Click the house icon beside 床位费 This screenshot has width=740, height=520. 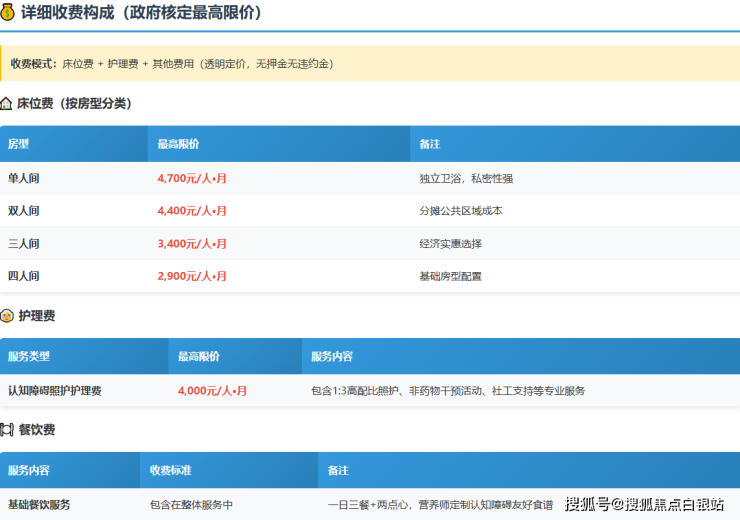pos(7,103)
